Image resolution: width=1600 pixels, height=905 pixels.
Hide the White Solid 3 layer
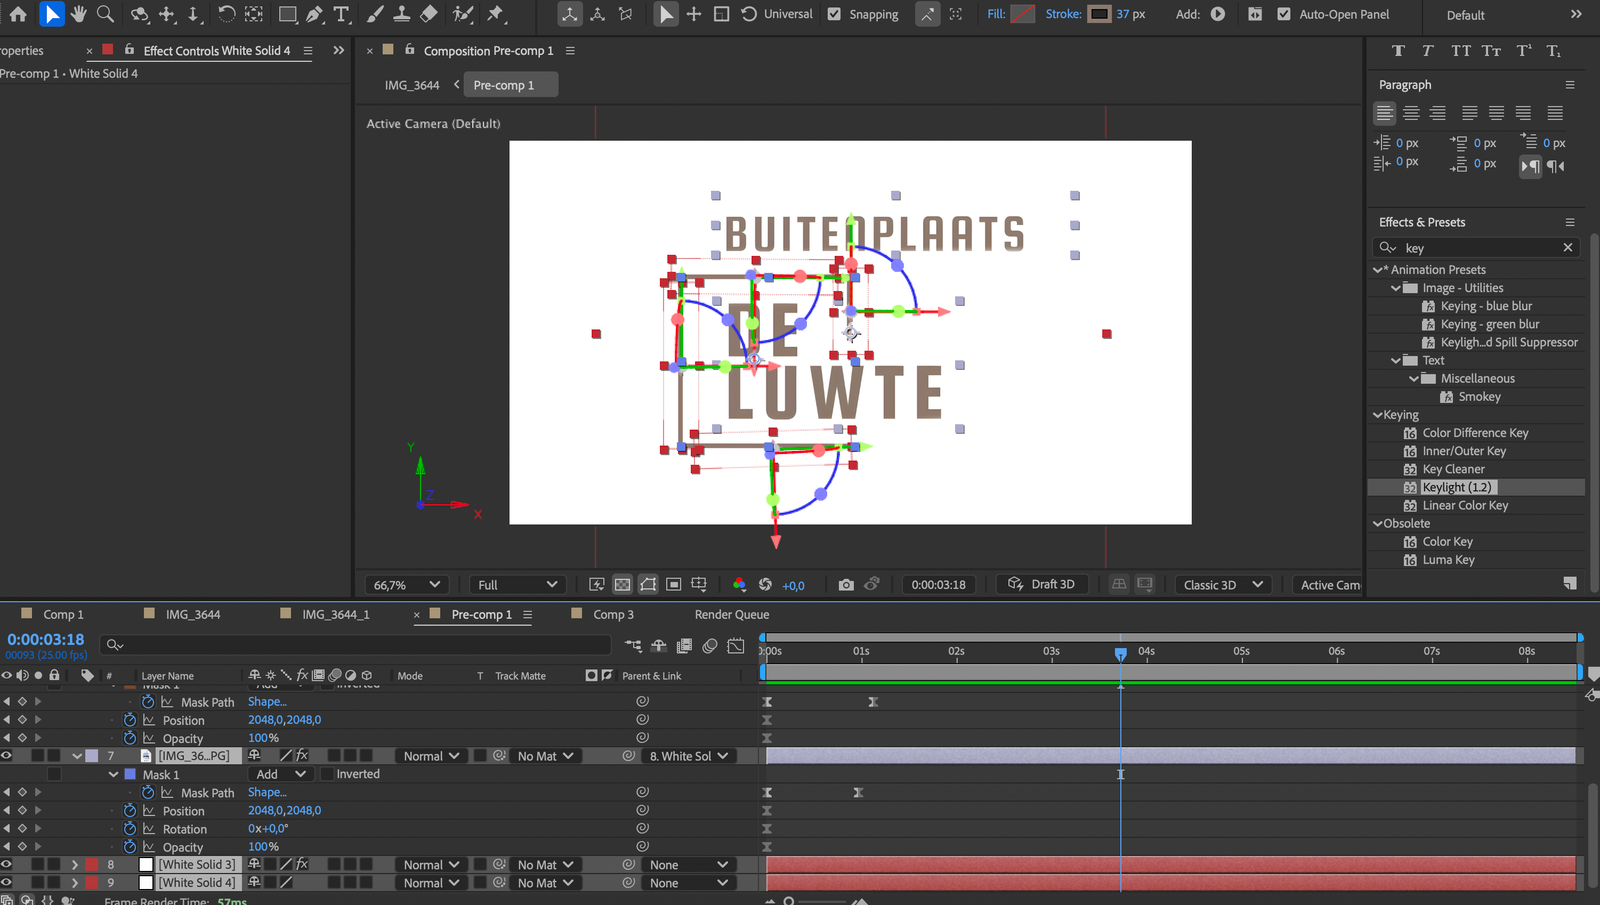(7, 865)
